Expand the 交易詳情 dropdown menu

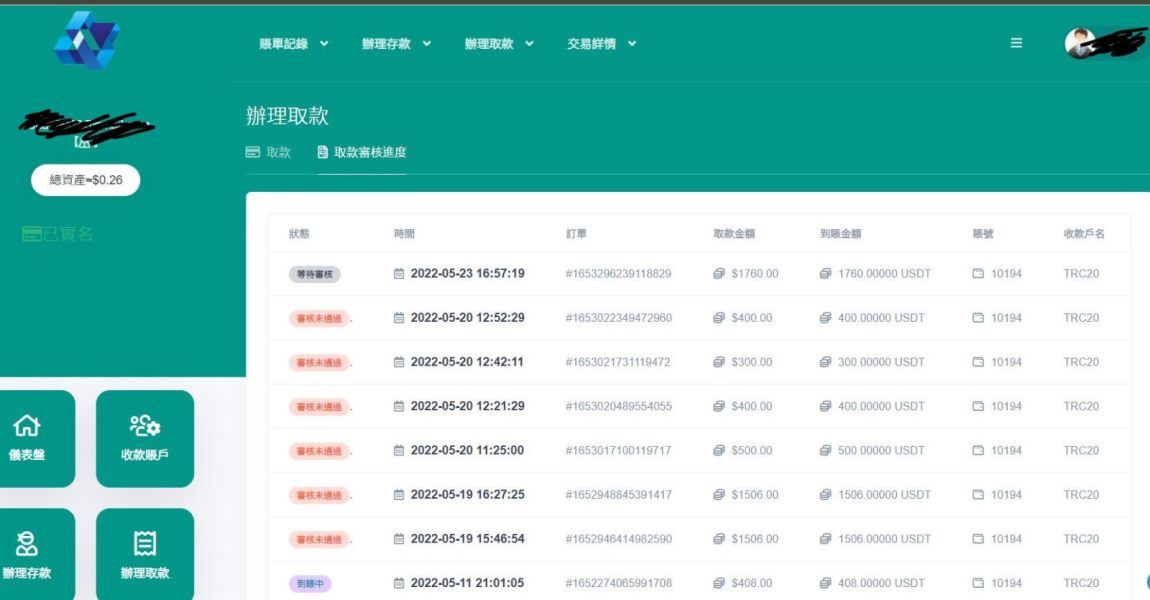[x=602, y=44]
